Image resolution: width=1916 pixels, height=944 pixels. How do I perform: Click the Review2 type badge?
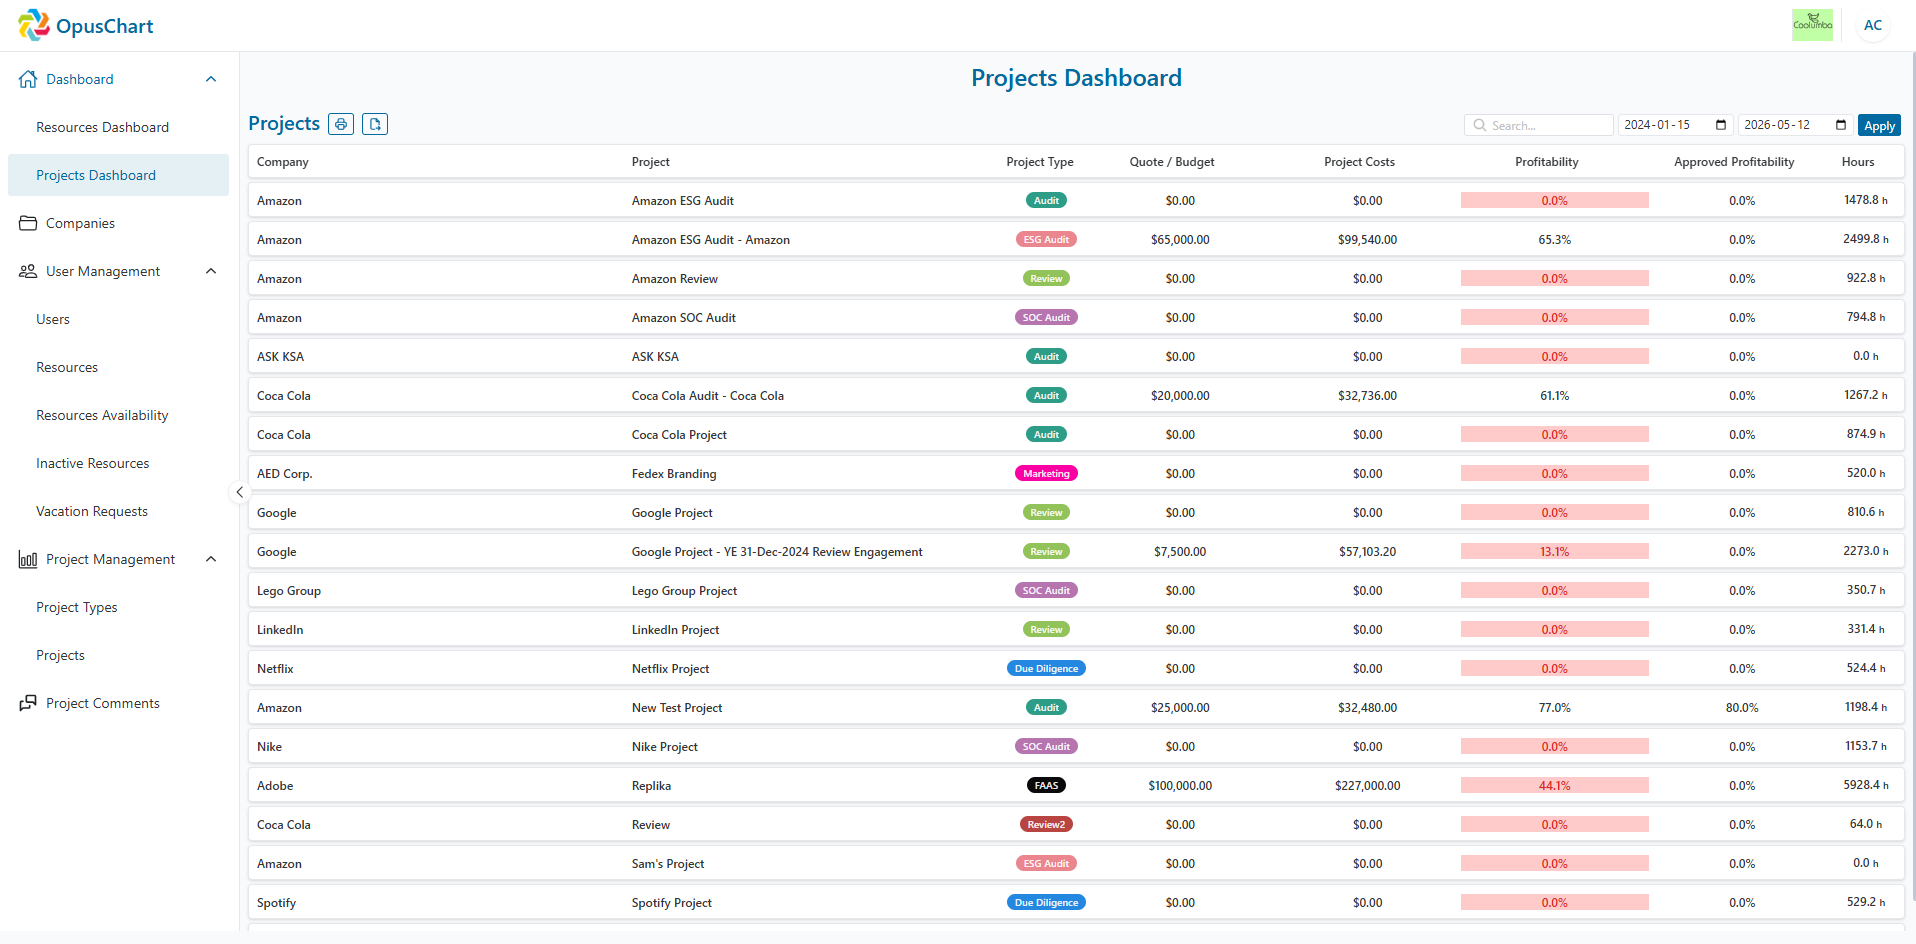pos(1046,825)
